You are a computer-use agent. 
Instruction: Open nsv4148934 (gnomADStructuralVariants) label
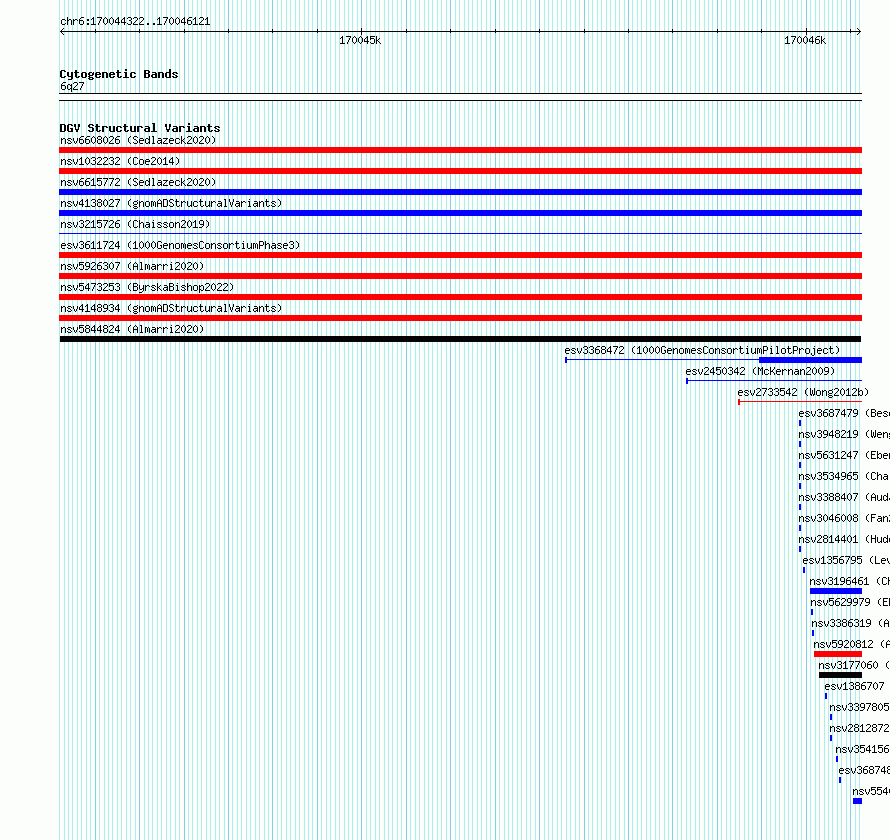171,308
